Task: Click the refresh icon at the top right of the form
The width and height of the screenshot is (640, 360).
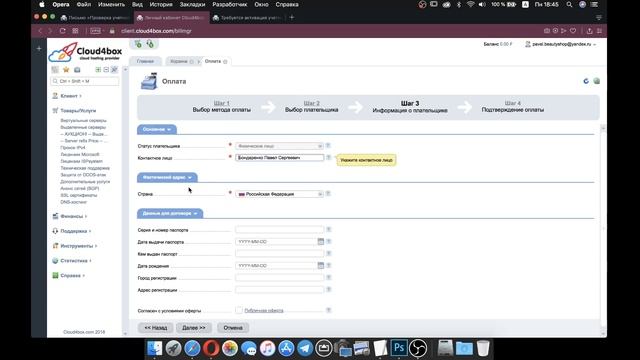Action: click(586, 81)
